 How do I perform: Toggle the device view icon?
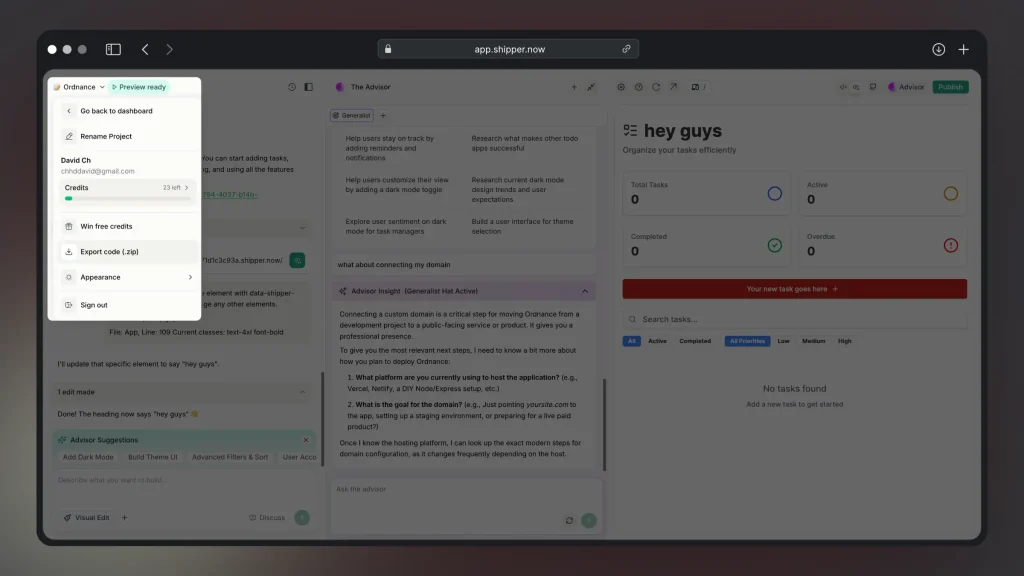point(696,87)
